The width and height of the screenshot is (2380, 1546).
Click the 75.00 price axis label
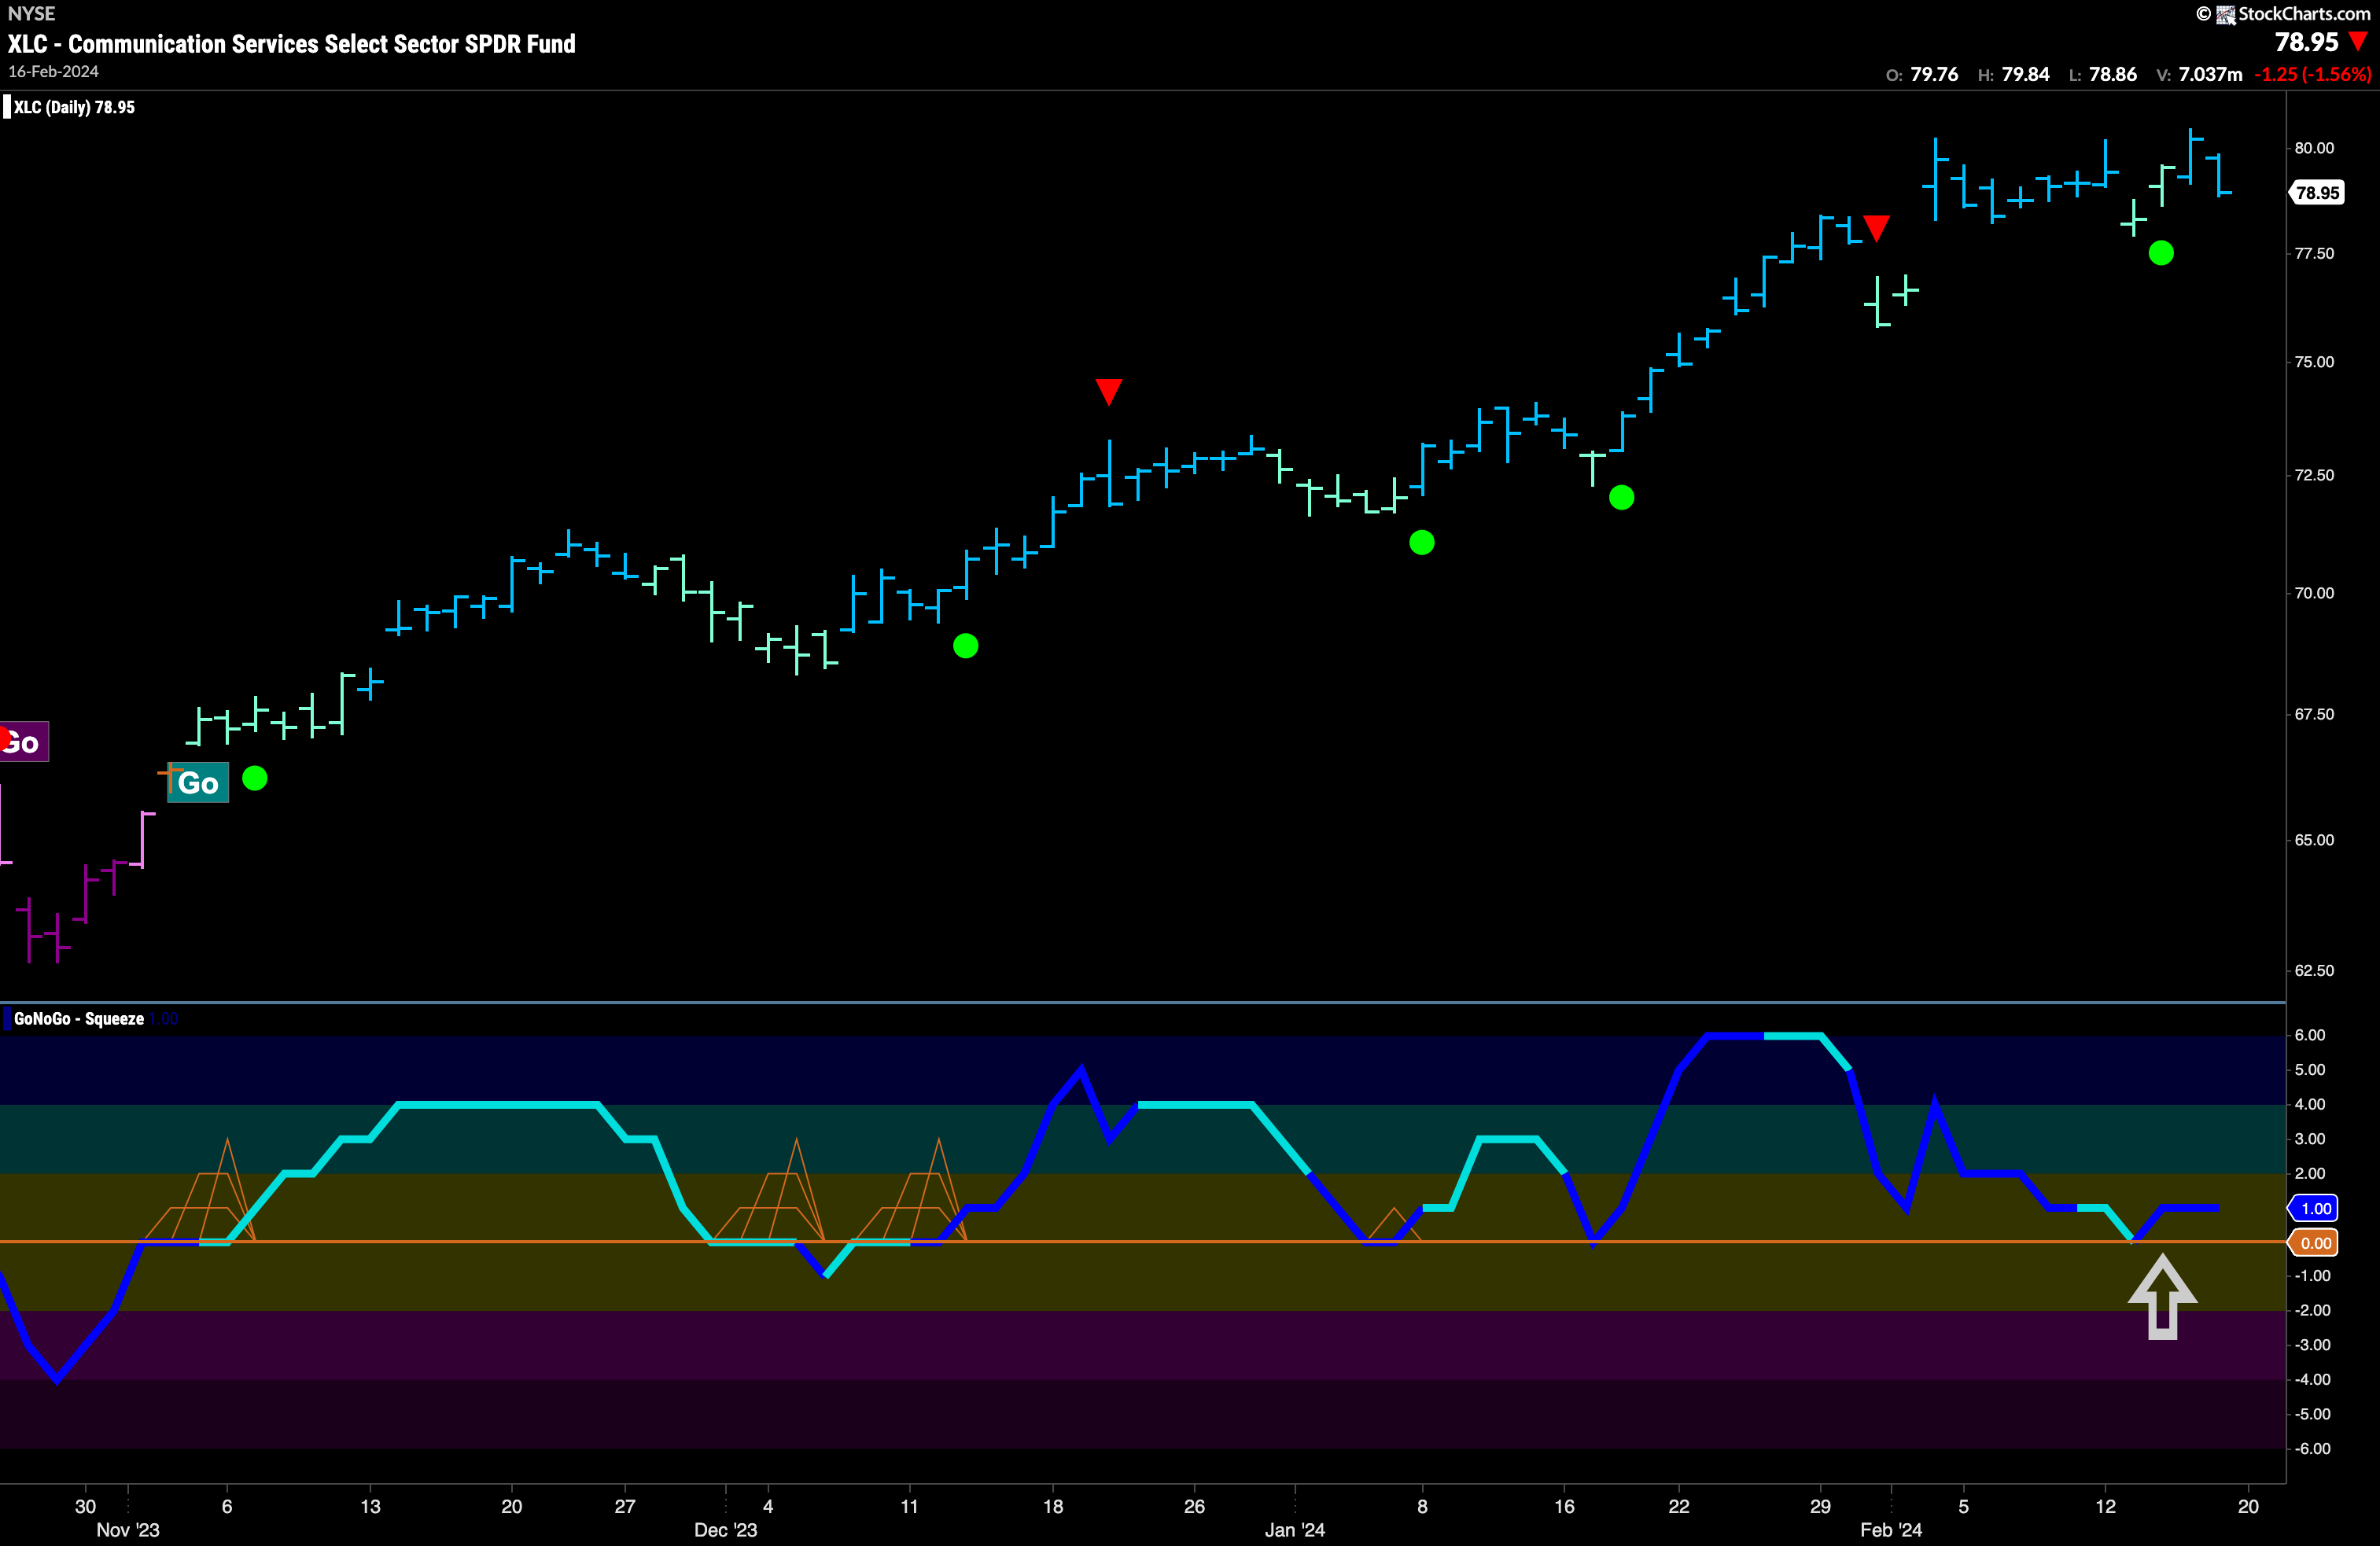click(x=2314, y=362)
